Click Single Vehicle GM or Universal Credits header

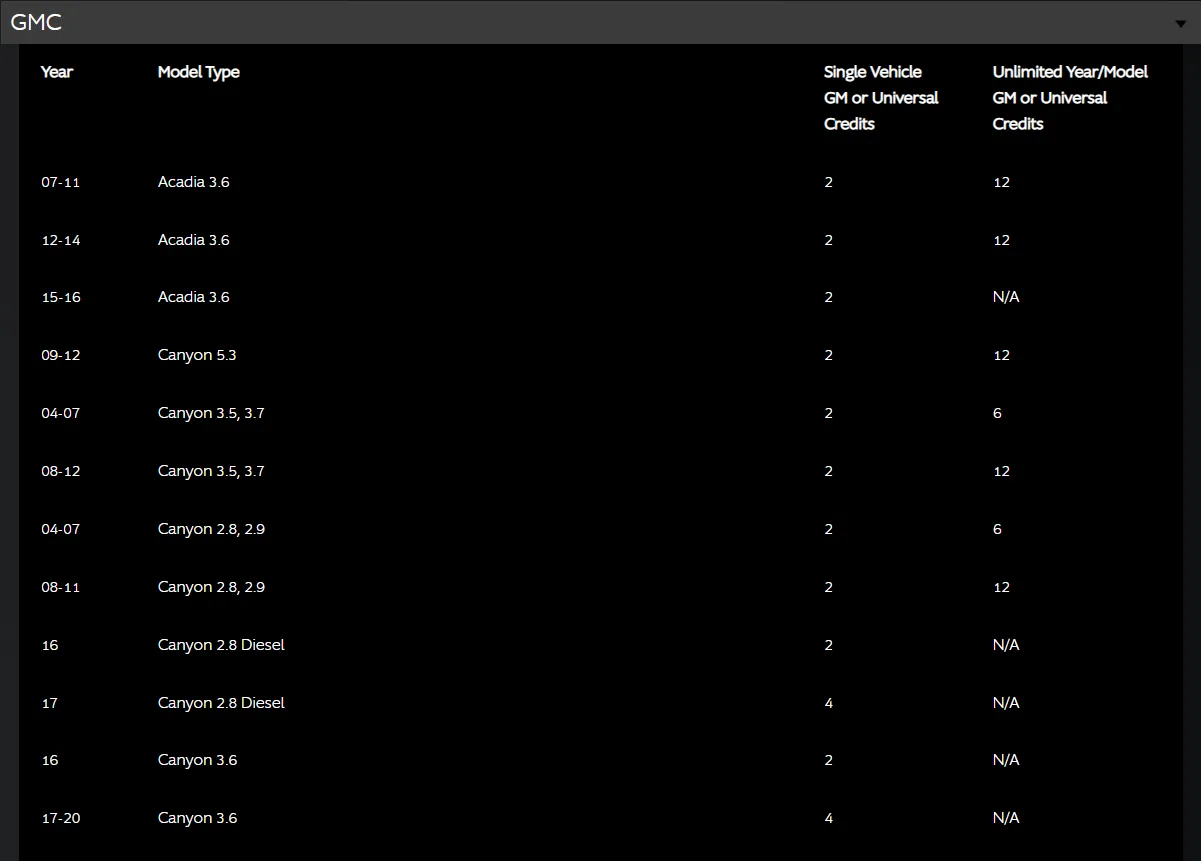(x=881, y=98)
